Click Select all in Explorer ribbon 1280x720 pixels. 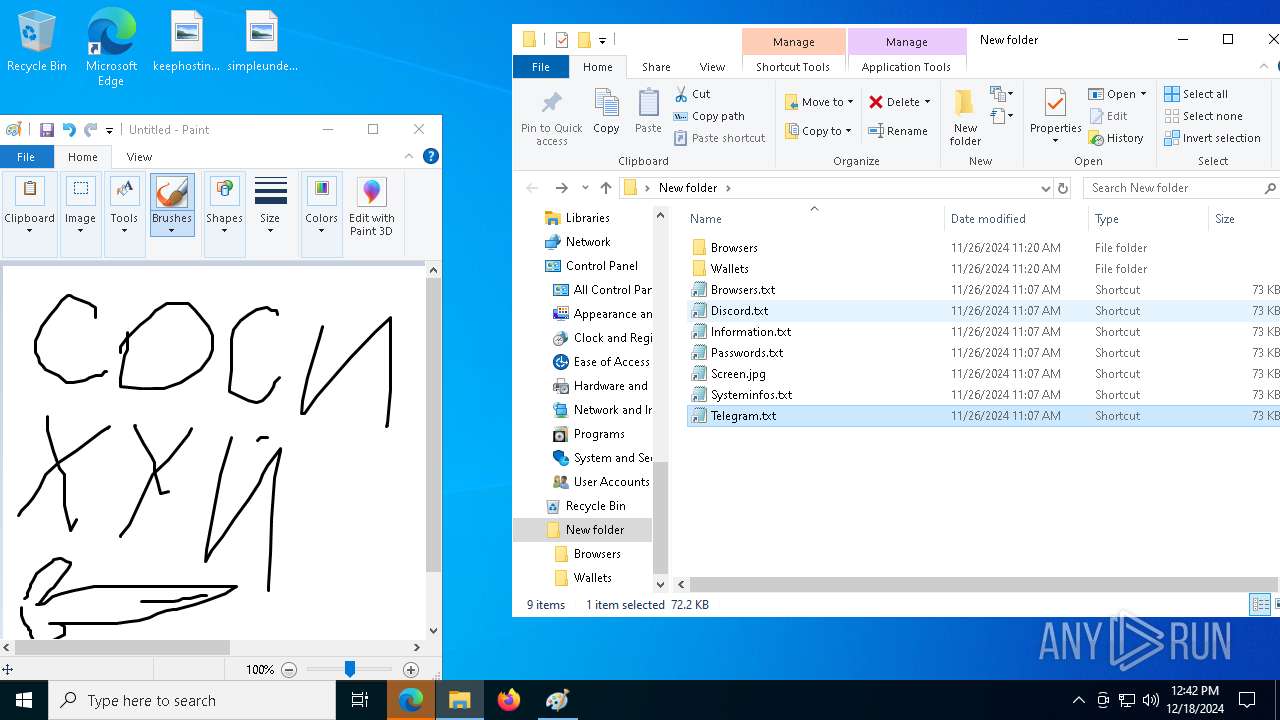[1196, 94]
